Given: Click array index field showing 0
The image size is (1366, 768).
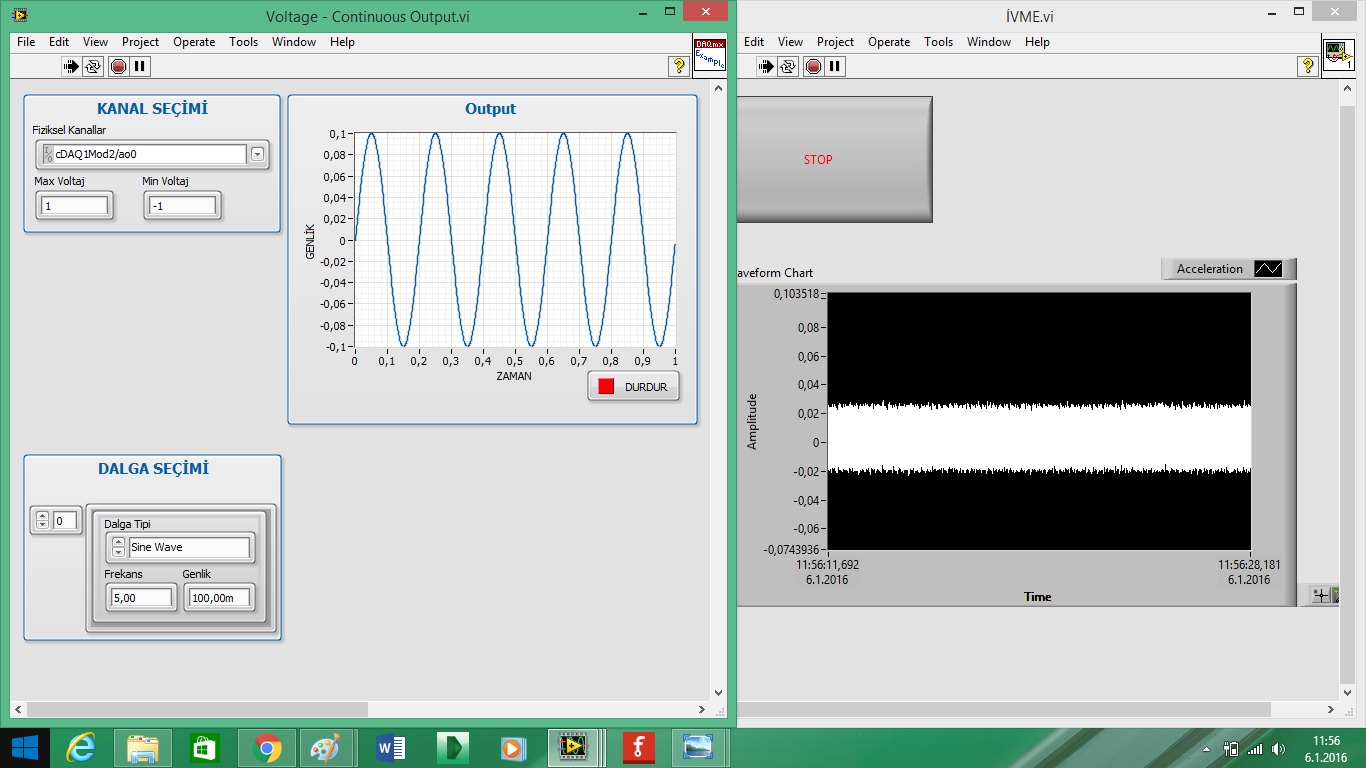Looking at the screenshot, I should pos(65,521).
